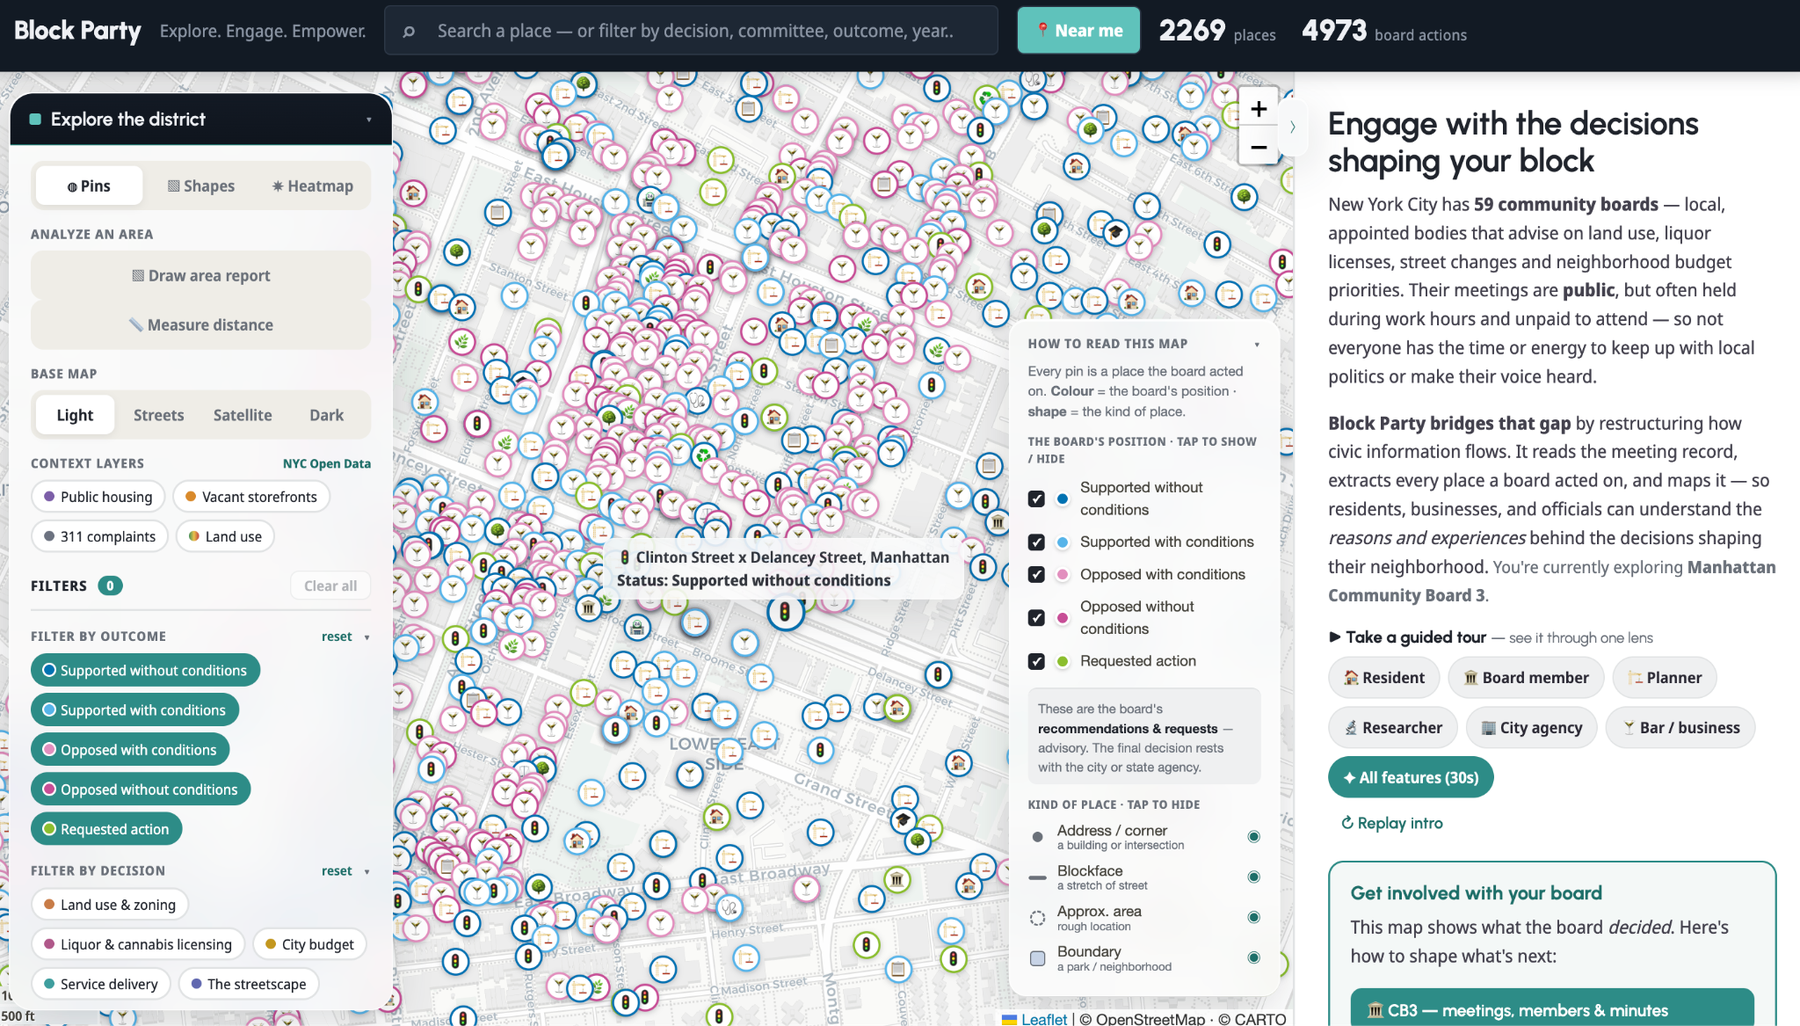Open CB3 meetings, members & minutes
The image size is (1800, 1026).
pyautogui.click(x=1552, y=1009)
